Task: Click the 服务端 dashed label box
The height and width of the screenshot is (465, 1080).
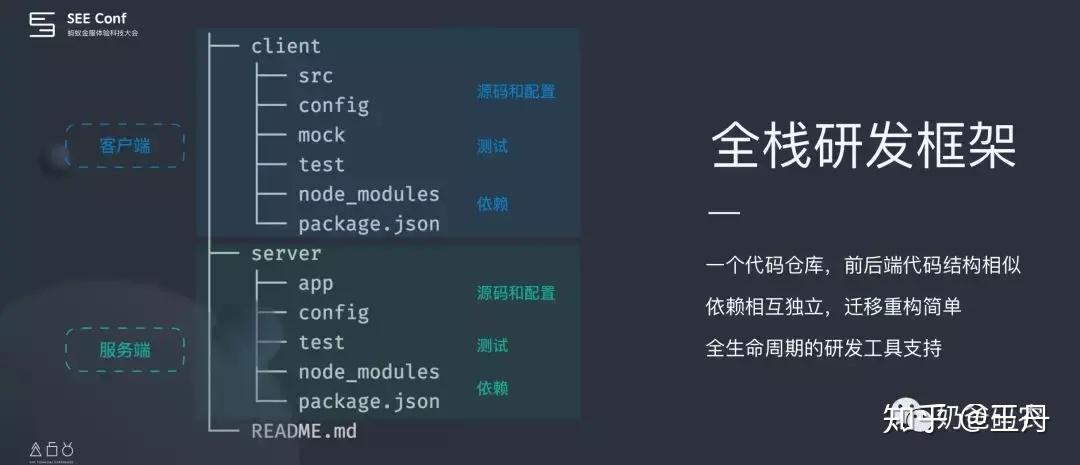Action: click(125, 350)
